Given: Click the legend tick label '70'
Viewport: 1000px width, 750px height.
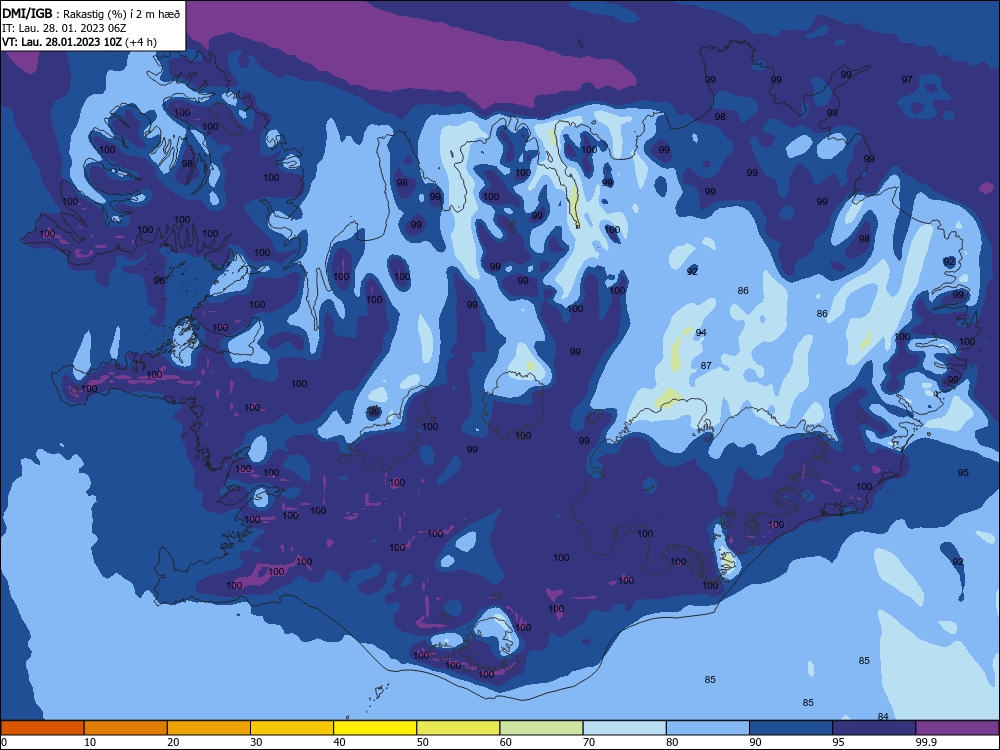Looking at the screenshot, I should [589, 742].
